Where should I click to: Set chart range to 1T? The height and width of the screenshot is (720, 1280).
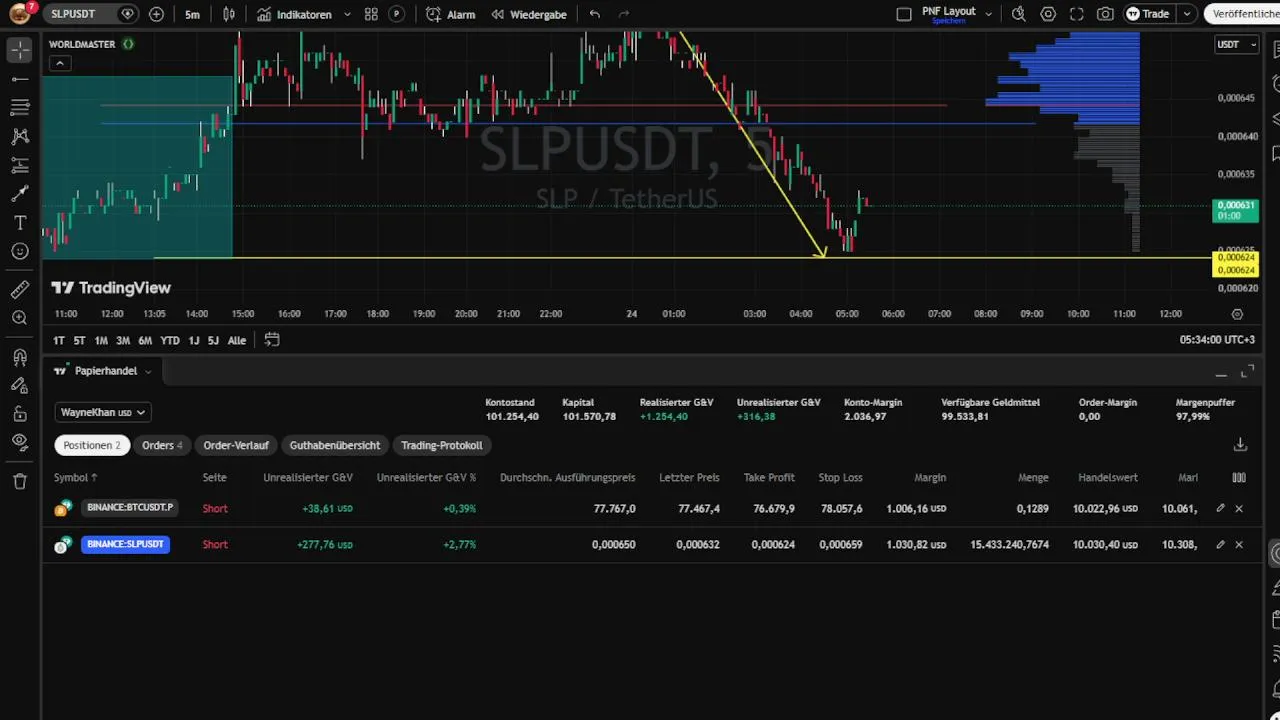pyautogui.click(x=59, y=340)
